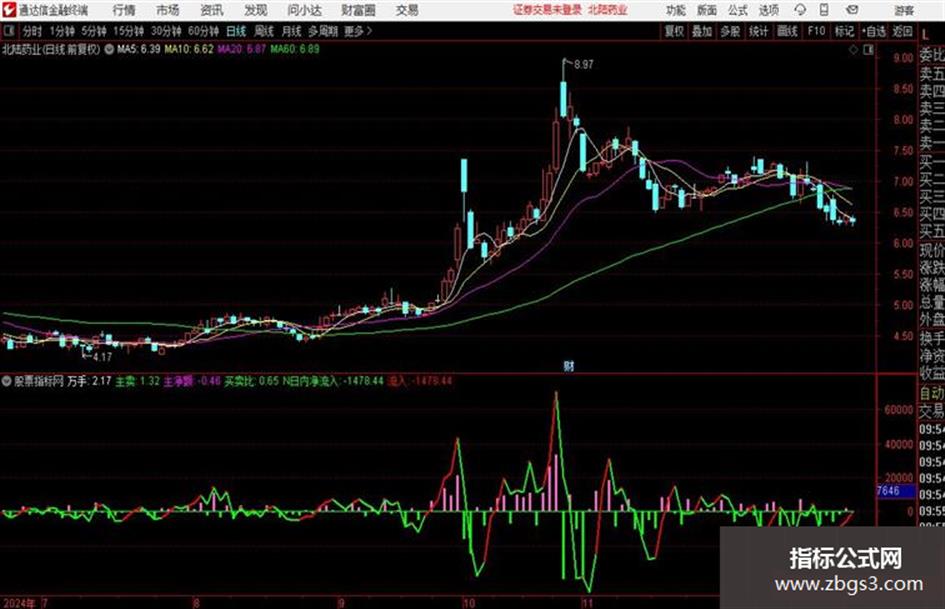Switch to the 5分钟 period tab
Image resolution: width=945 pixels, height=609 pixels.
pyautogui.click(x=94, y=31)
